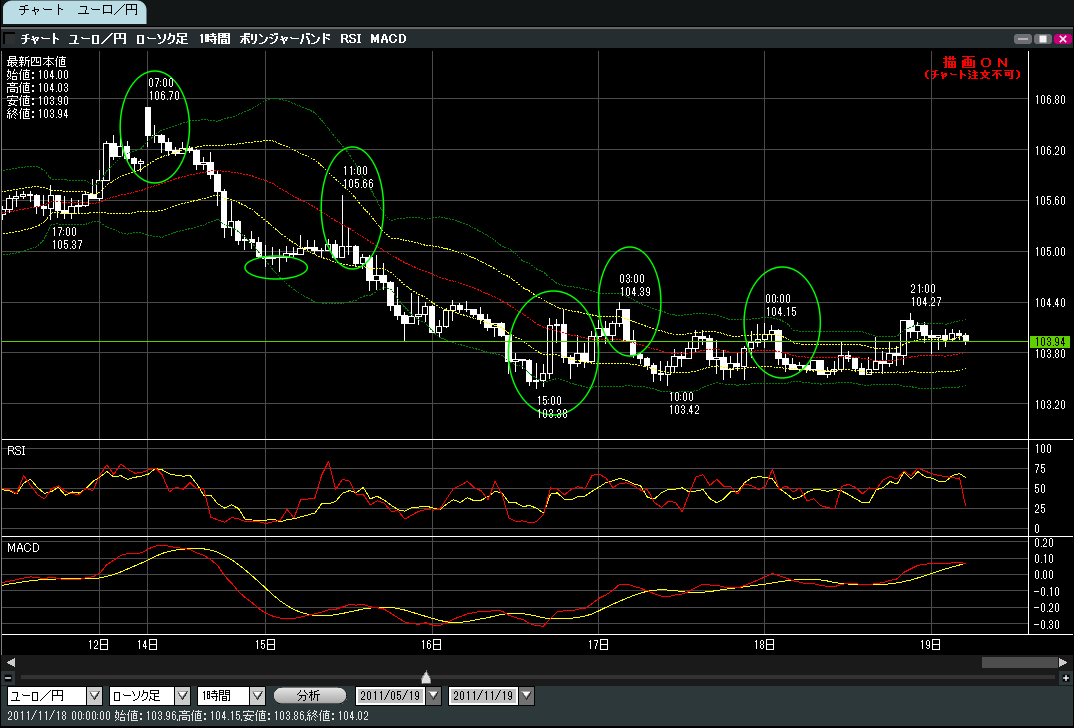
Task: Click the 分析 analysis button
Action: [x=309, y=695]
